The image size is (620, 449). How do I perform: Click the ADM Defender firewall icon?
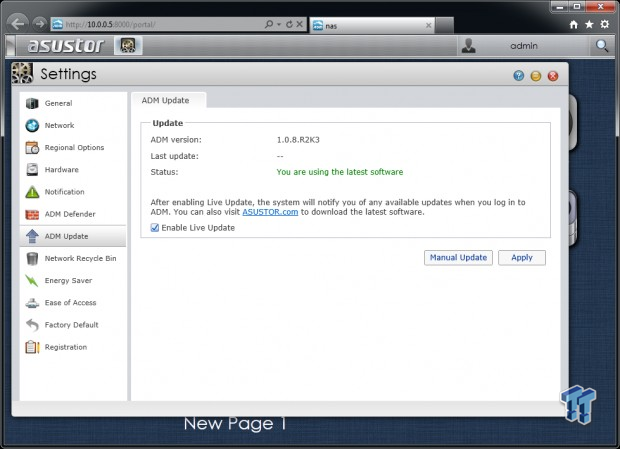[x=32, y=214]
